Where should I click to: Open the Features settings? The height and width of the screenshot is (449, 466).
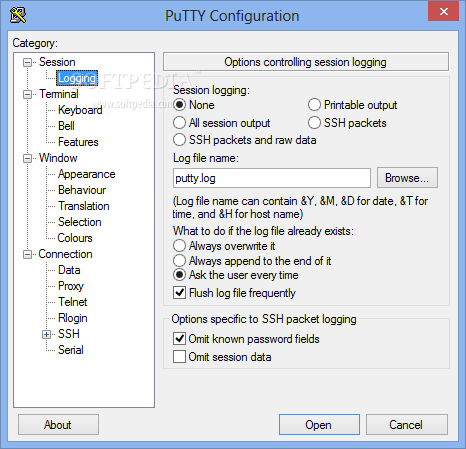[78, 142]
